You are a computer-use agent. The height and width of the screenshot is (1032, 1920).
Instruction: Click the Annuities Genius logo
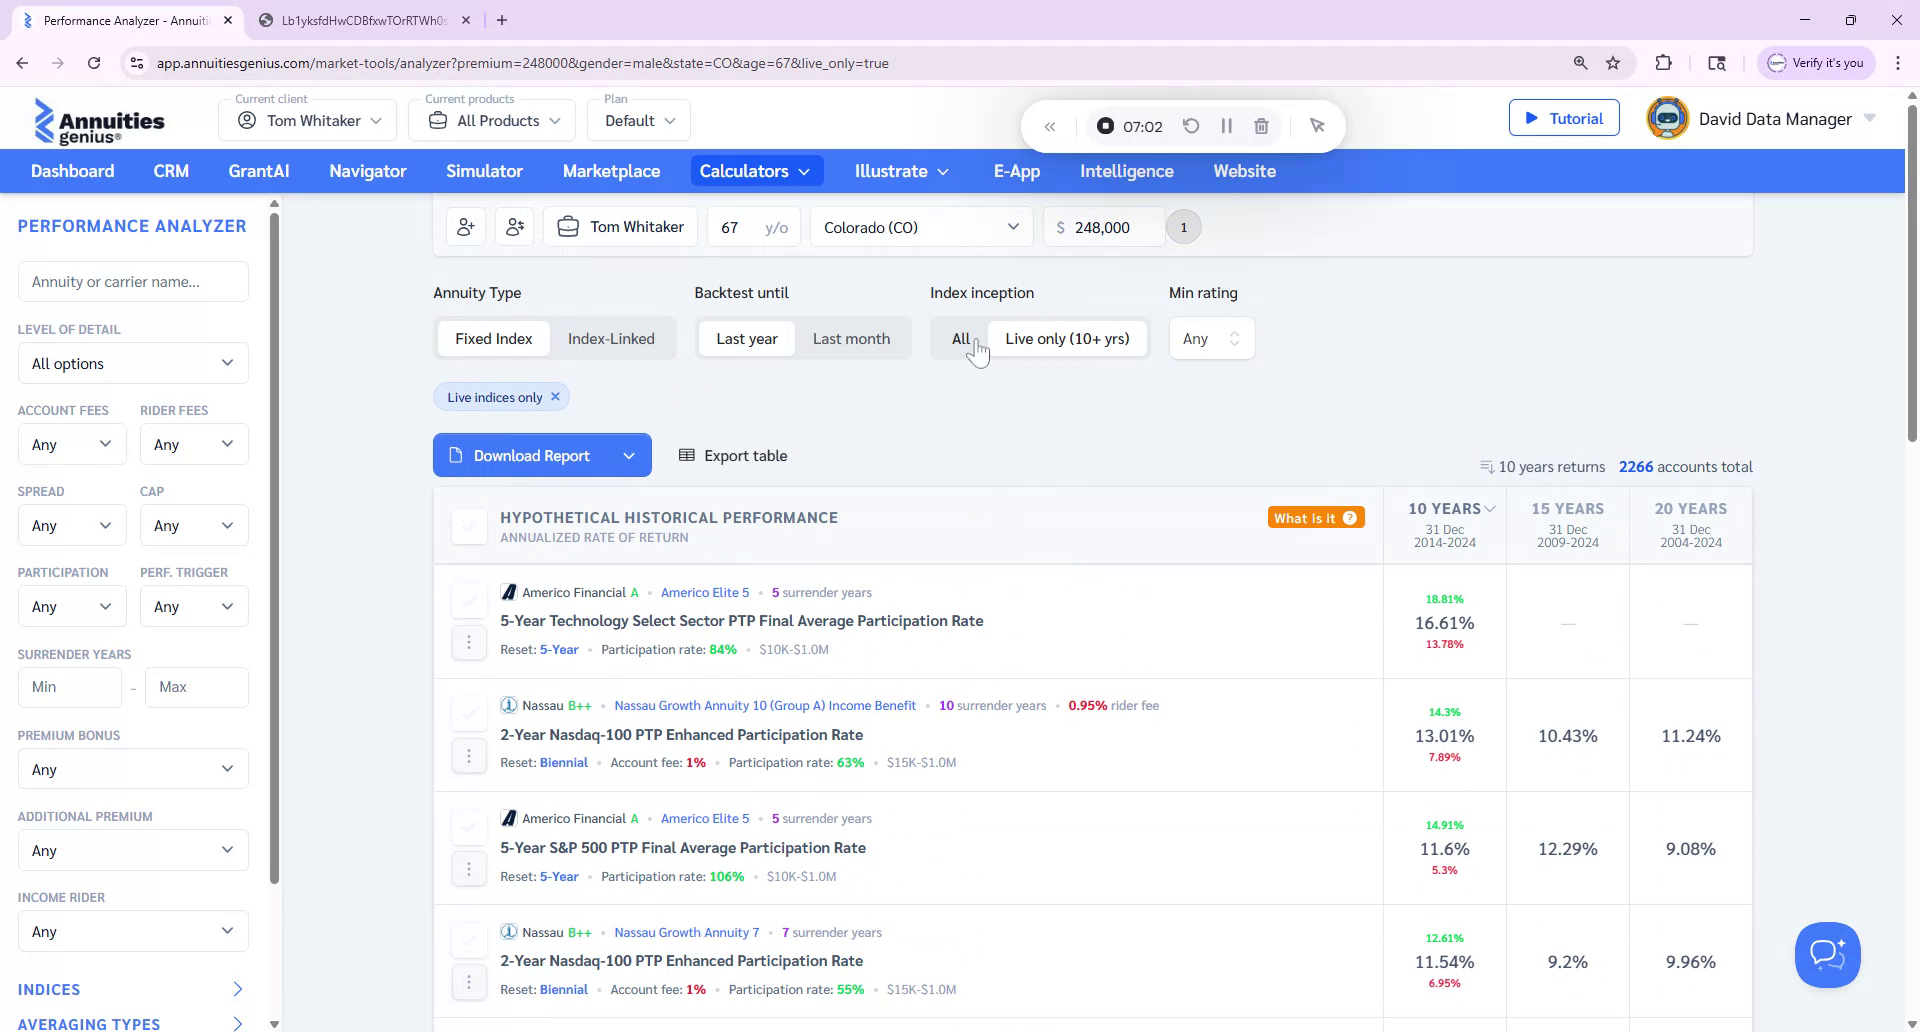(99, 120)
